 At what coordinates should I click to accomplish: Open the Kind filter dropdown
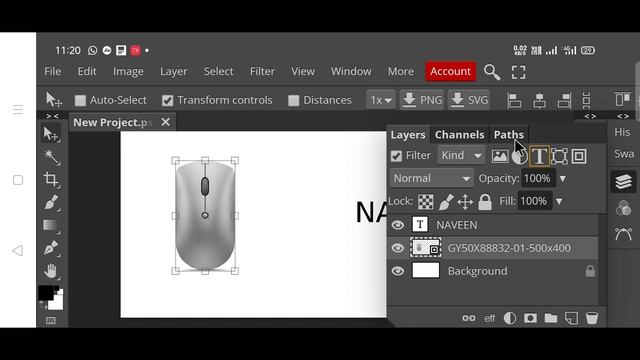[x=461, y=156]
